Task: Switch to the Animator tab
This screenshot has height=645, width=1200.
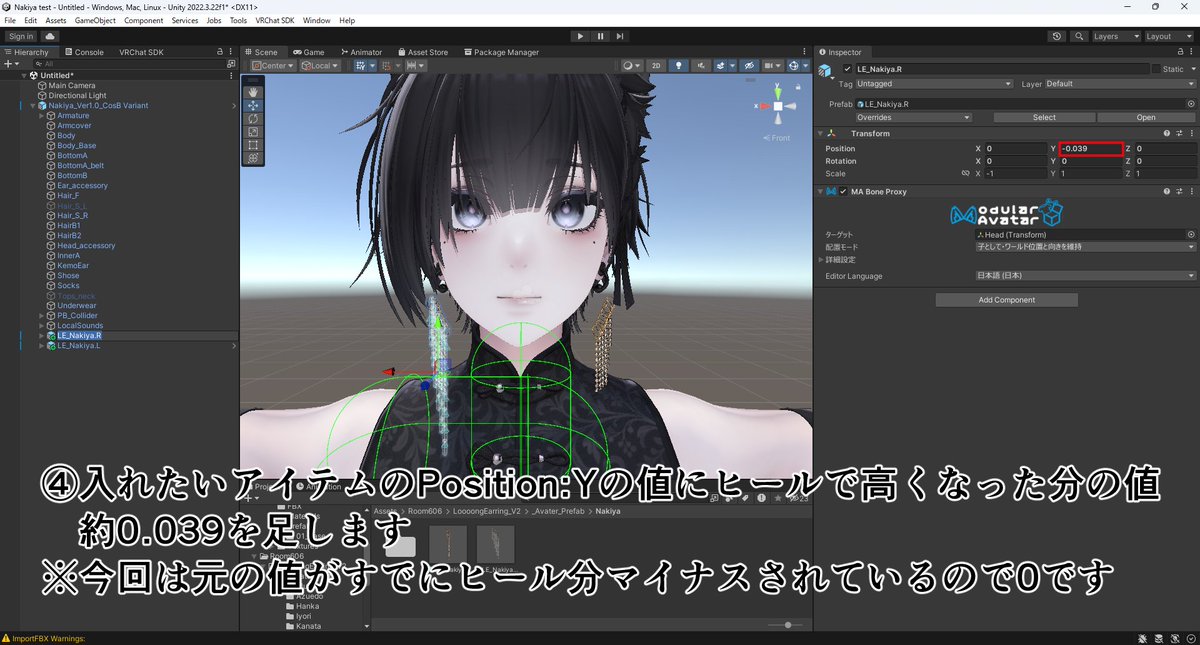Action: point(361,52)
